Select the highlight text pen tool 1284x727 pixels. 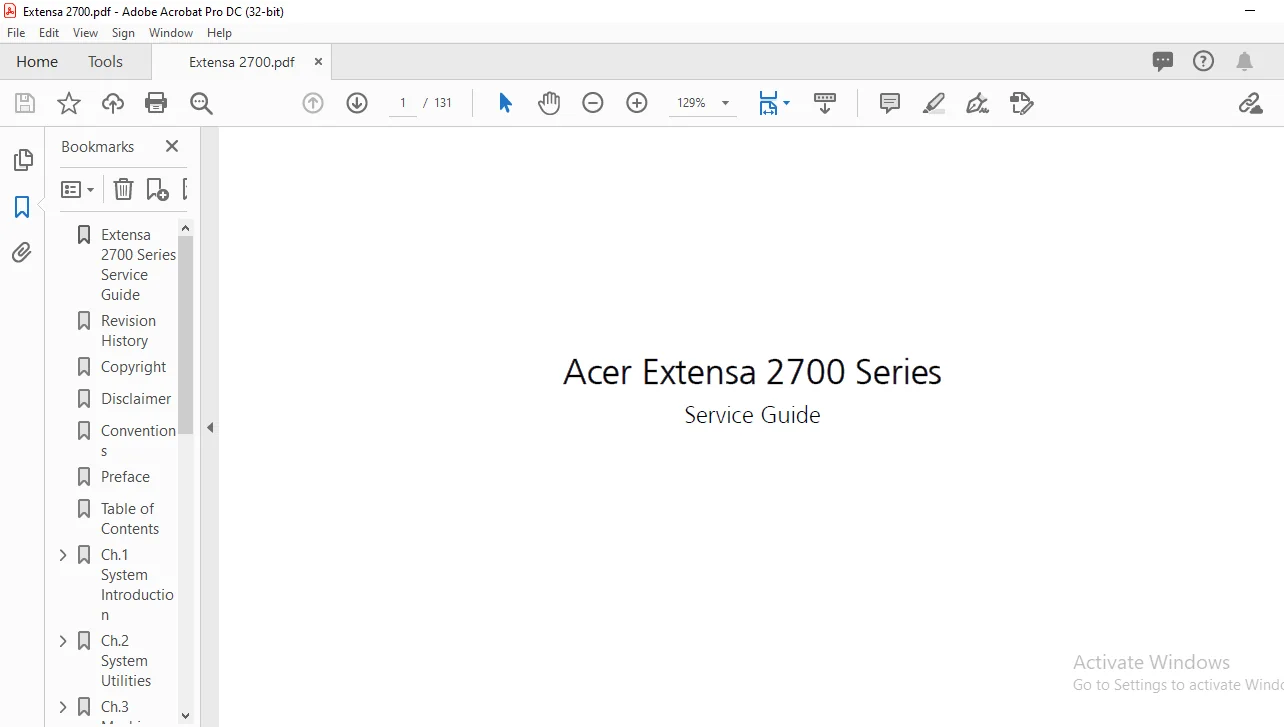(x=934, y=103)
